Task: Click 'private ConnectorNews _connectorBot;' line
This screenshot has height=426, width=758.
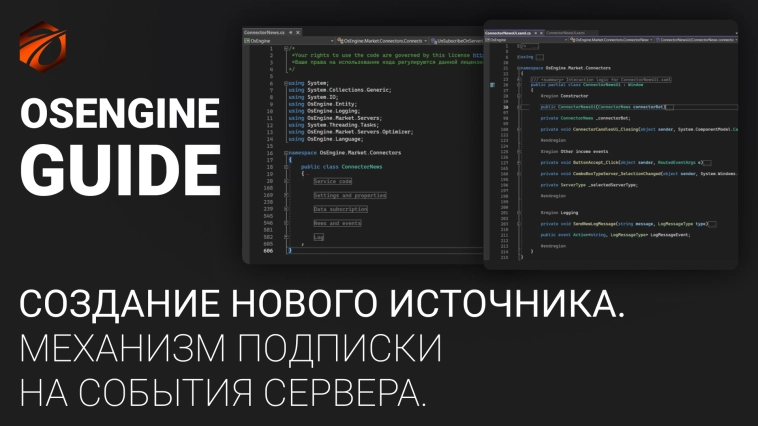Action: (x=585, y=118)
